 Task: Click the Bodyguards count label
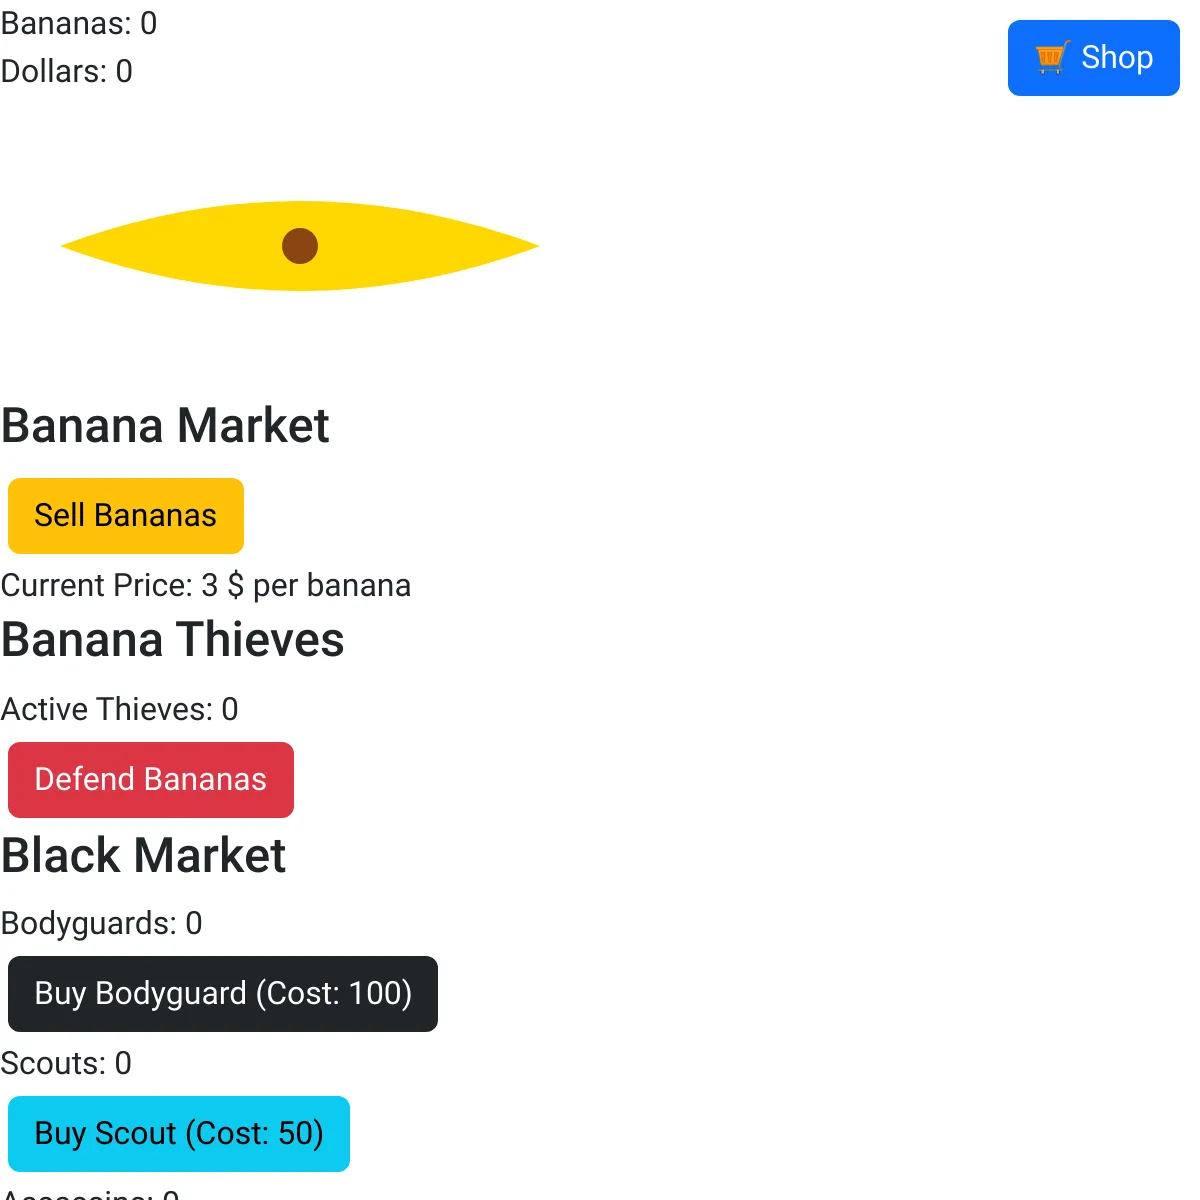[102, 923]
